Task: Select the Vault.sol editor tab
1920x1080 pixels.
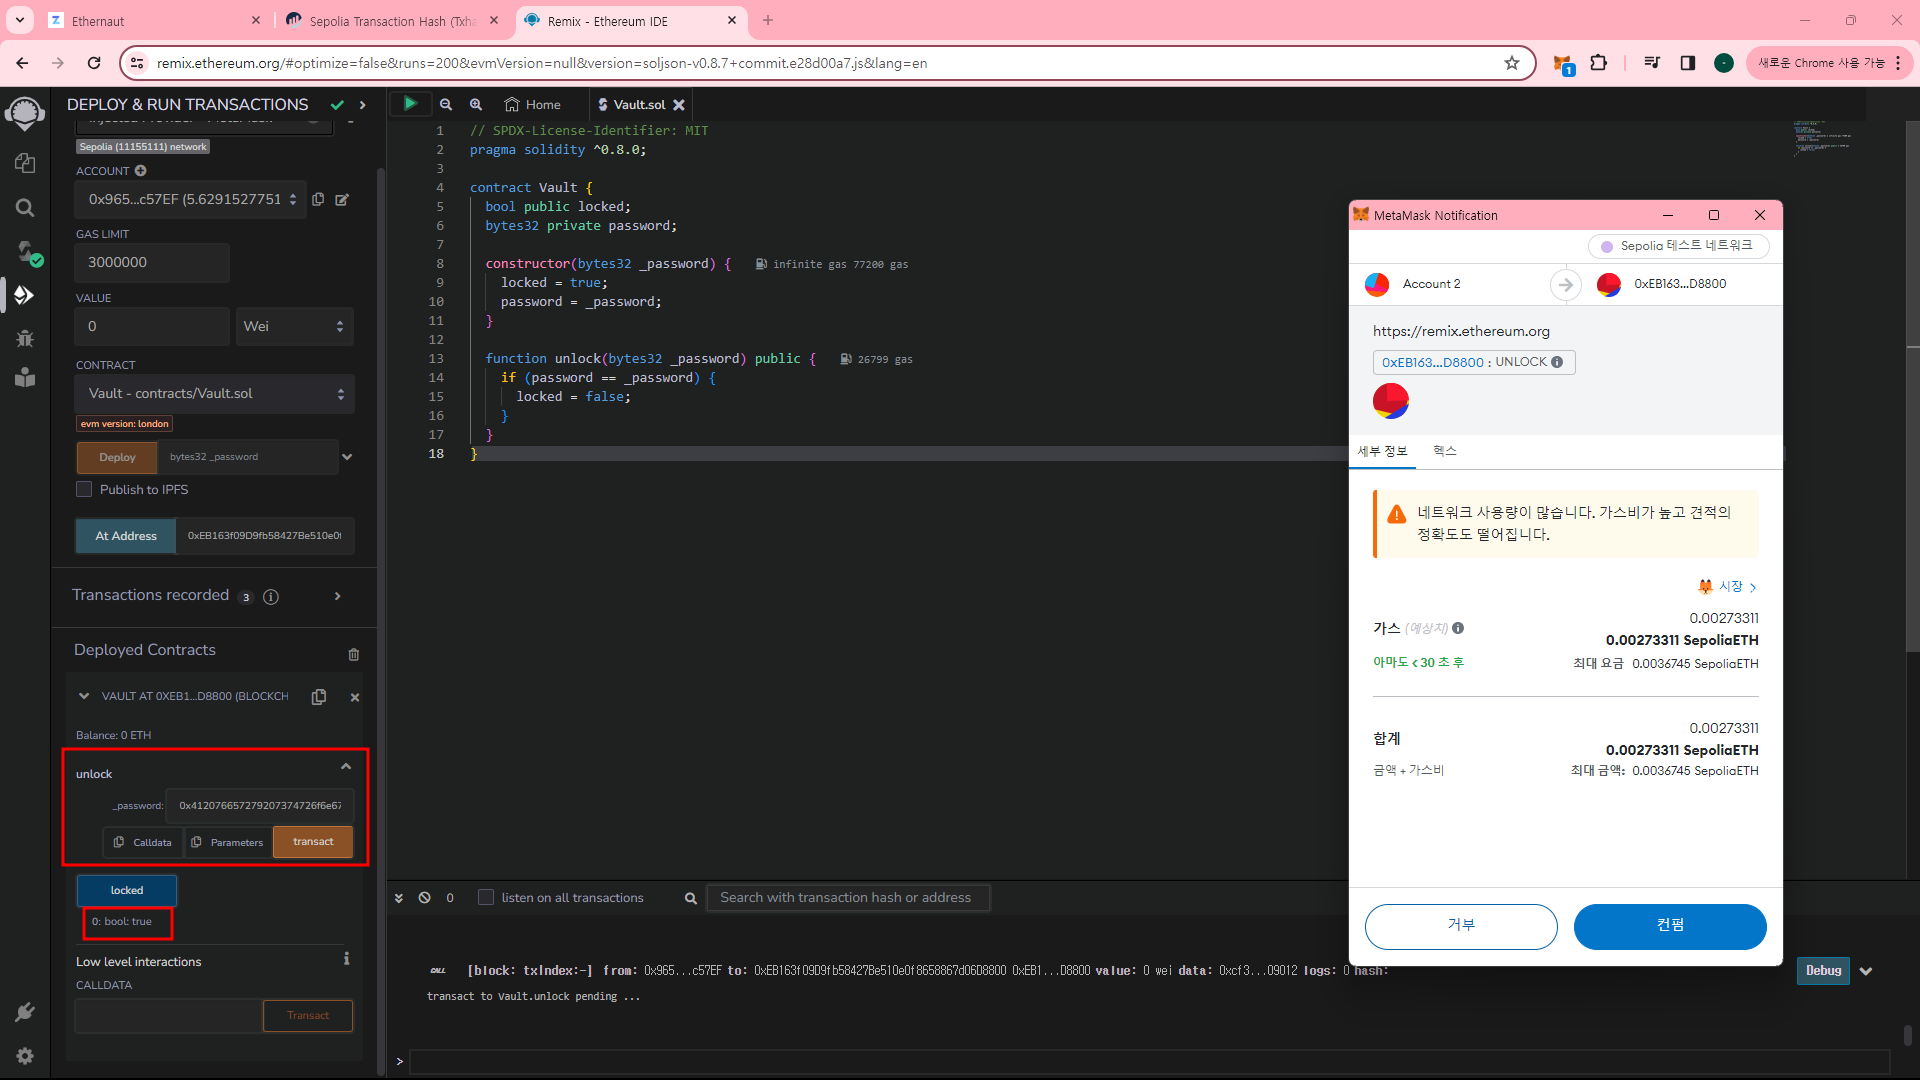Action: coord(639,105)
